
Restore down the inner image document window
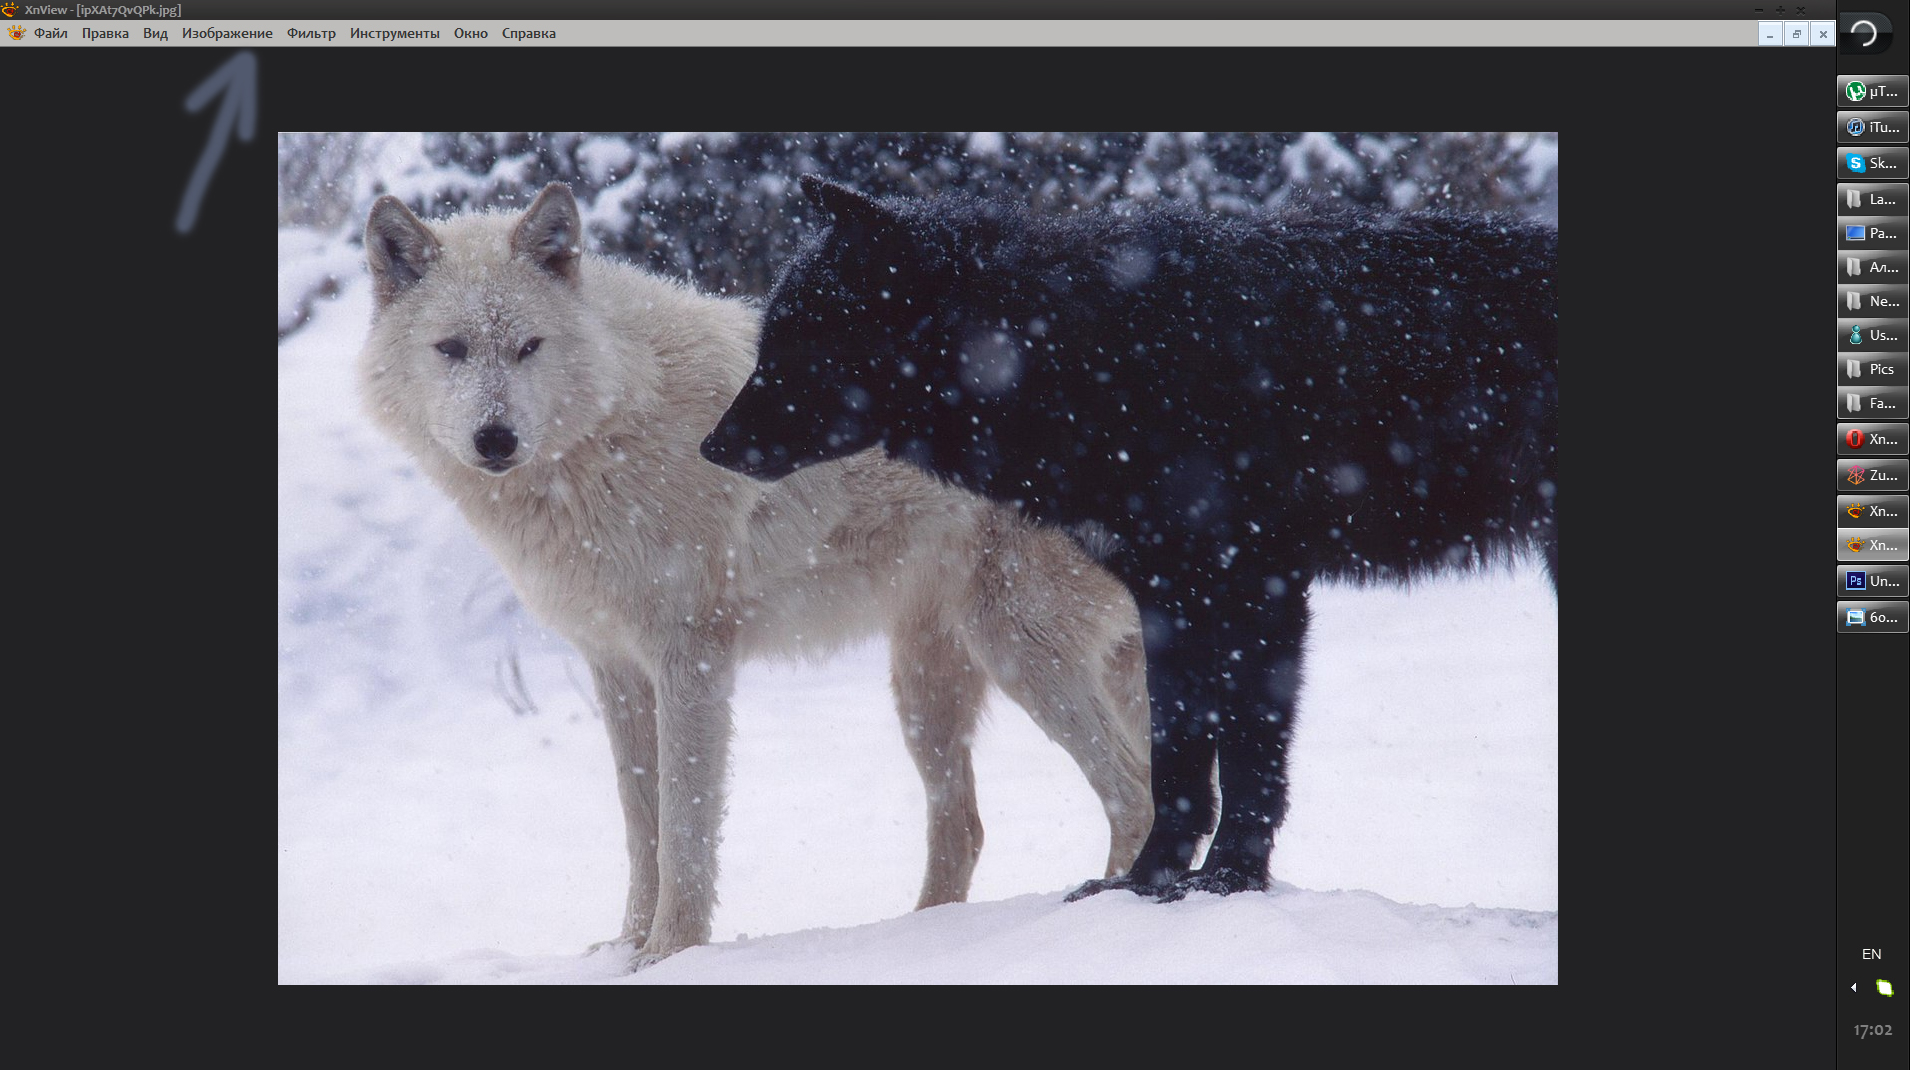click(1796, 34)
